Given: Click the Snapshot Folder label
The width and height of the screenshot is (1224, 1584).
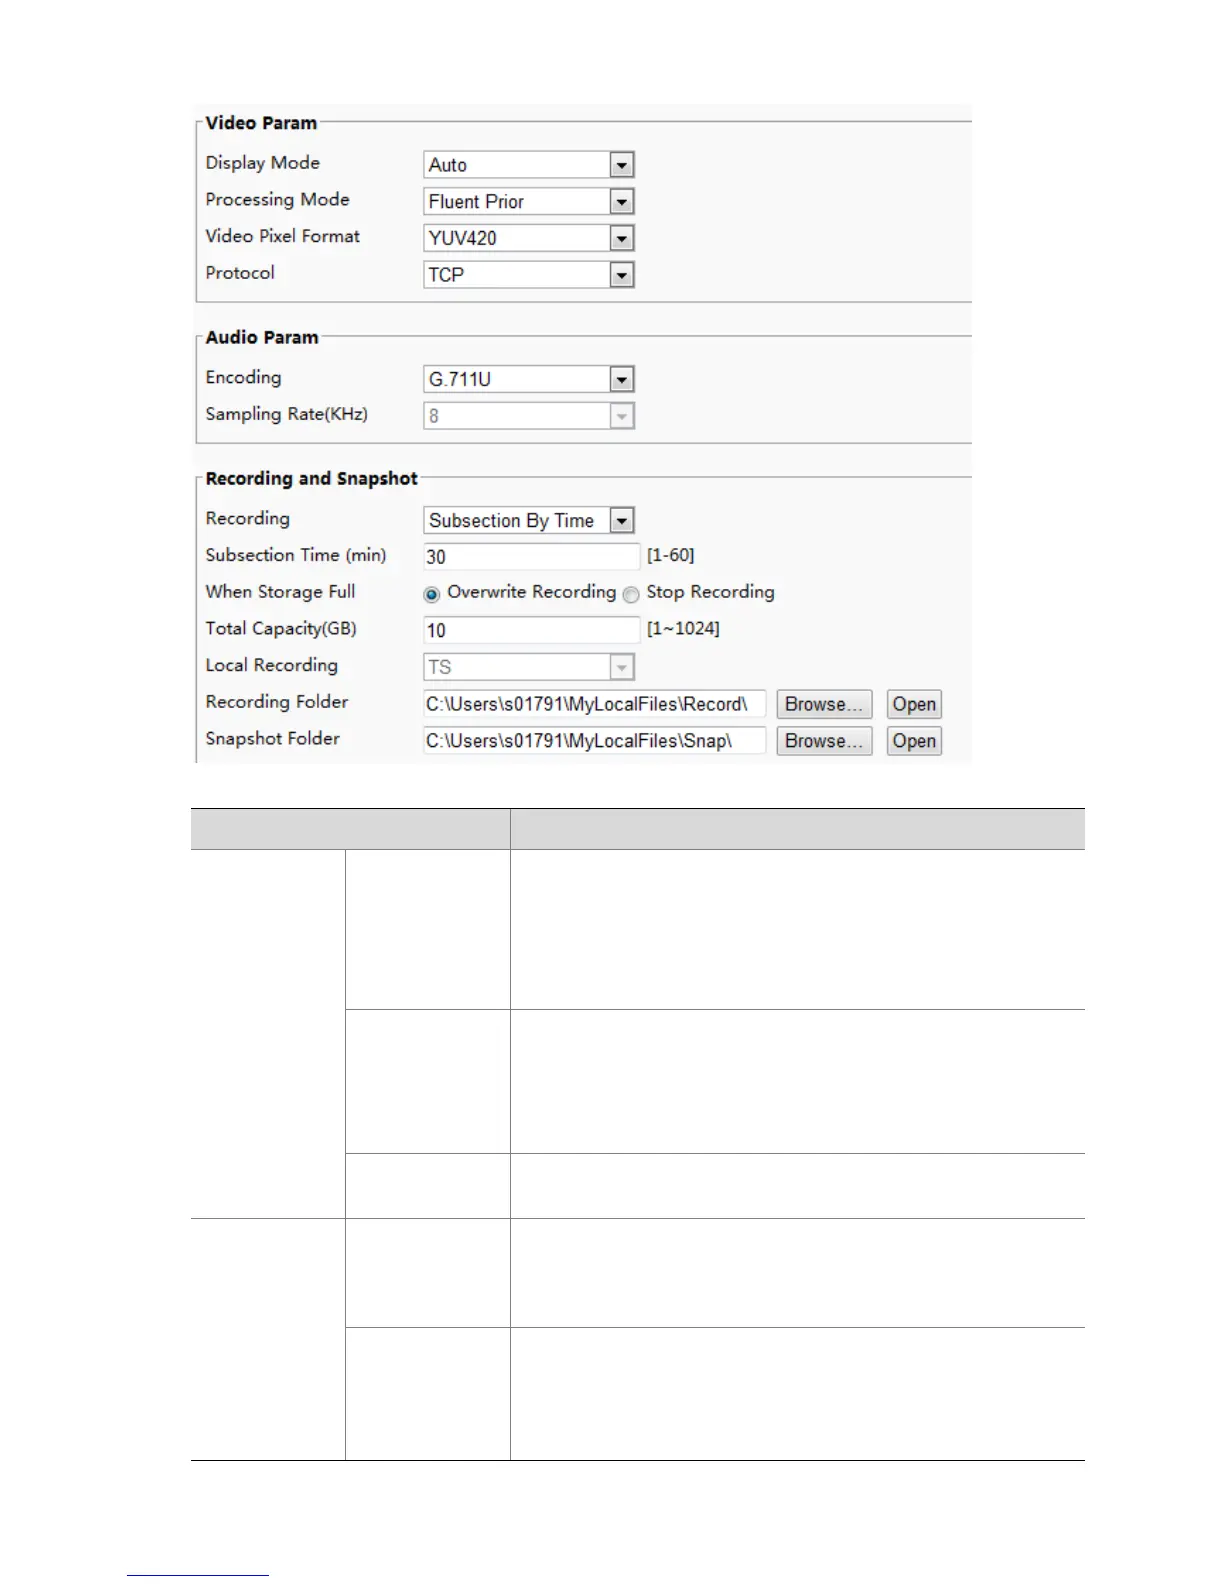Looking at the screenshot, I should click(272, 738).
